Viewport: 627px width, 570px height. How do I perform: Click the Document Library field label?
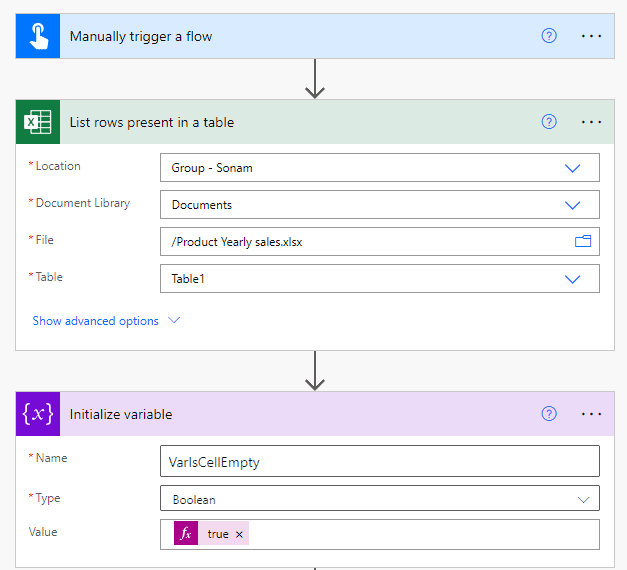coord(83,203)
